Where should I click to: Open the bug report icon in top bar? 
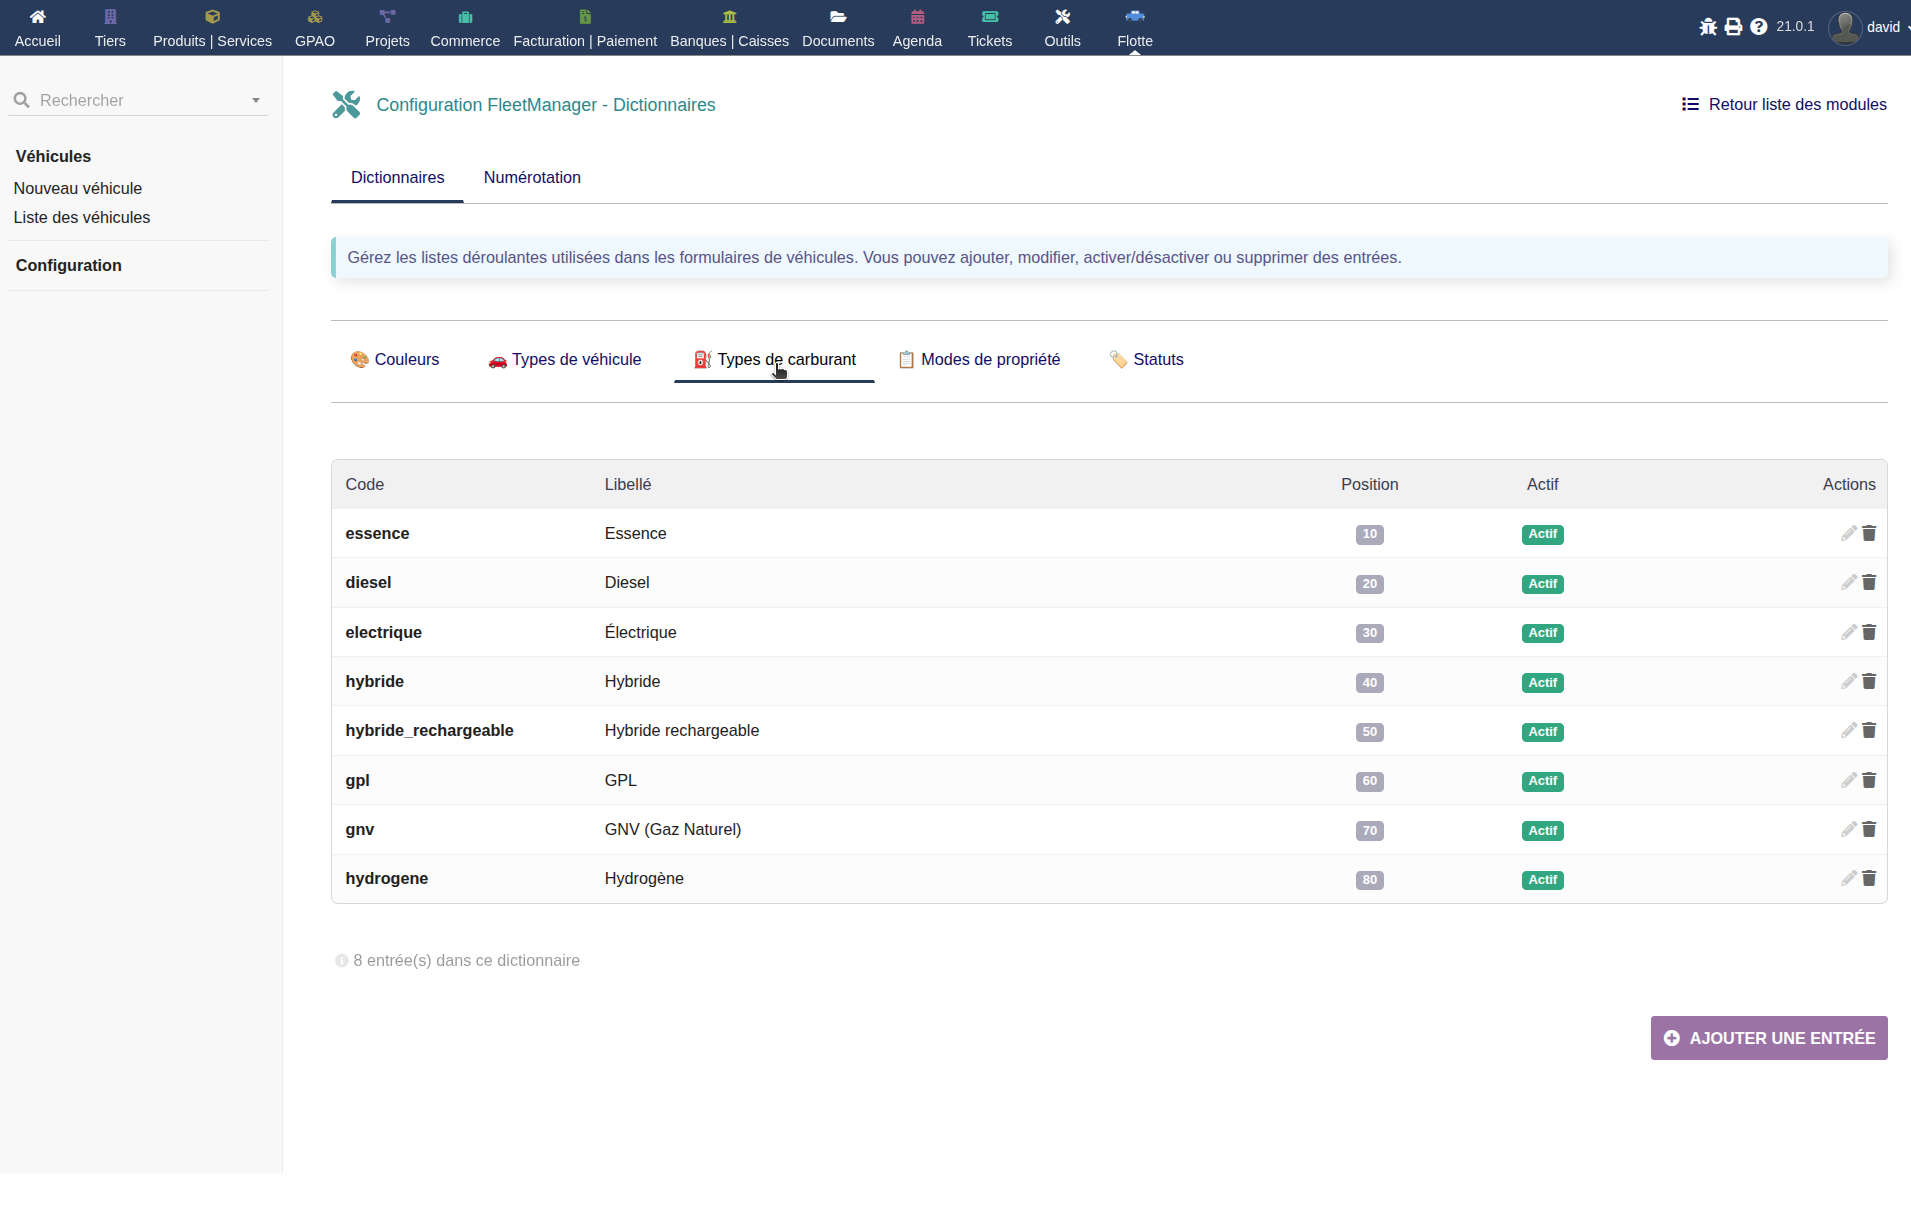tap(1708, 27)
